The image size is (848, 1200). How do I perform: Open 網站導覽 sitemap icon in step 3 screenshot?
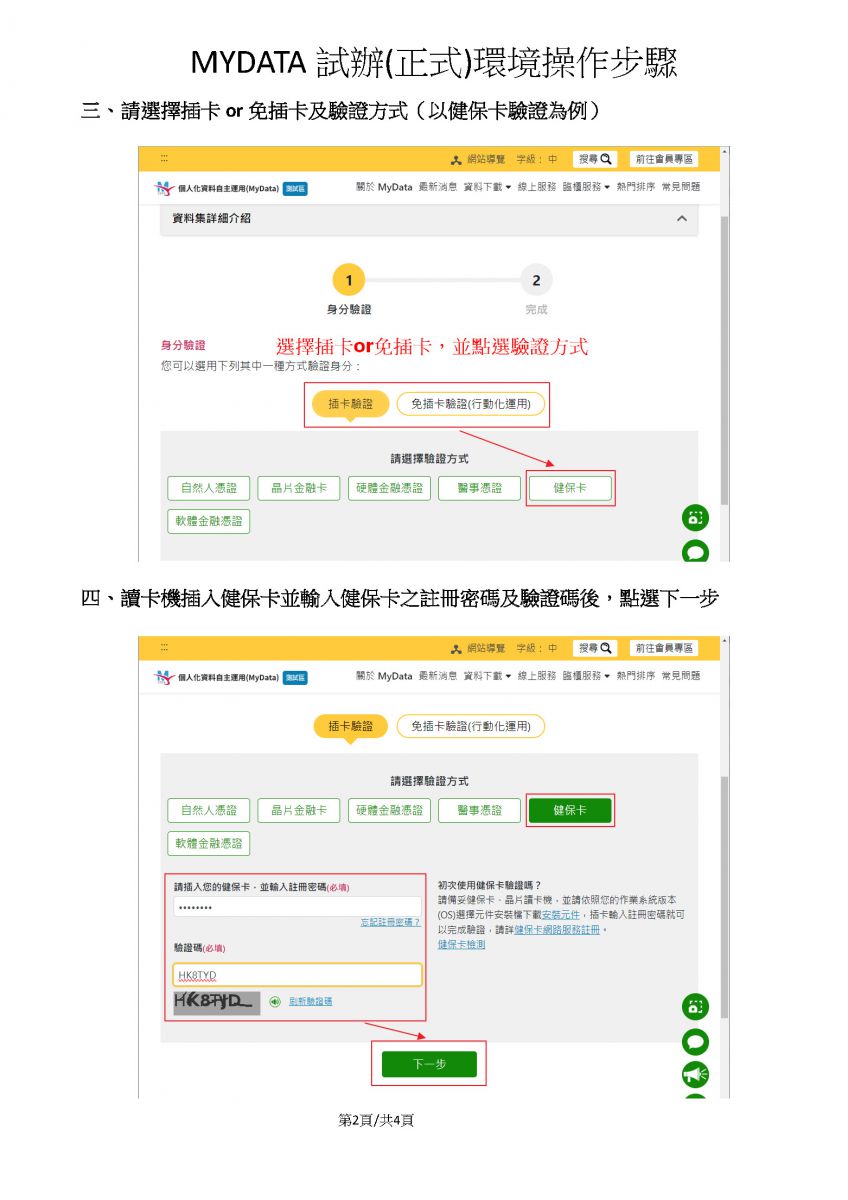coord(456,160)
